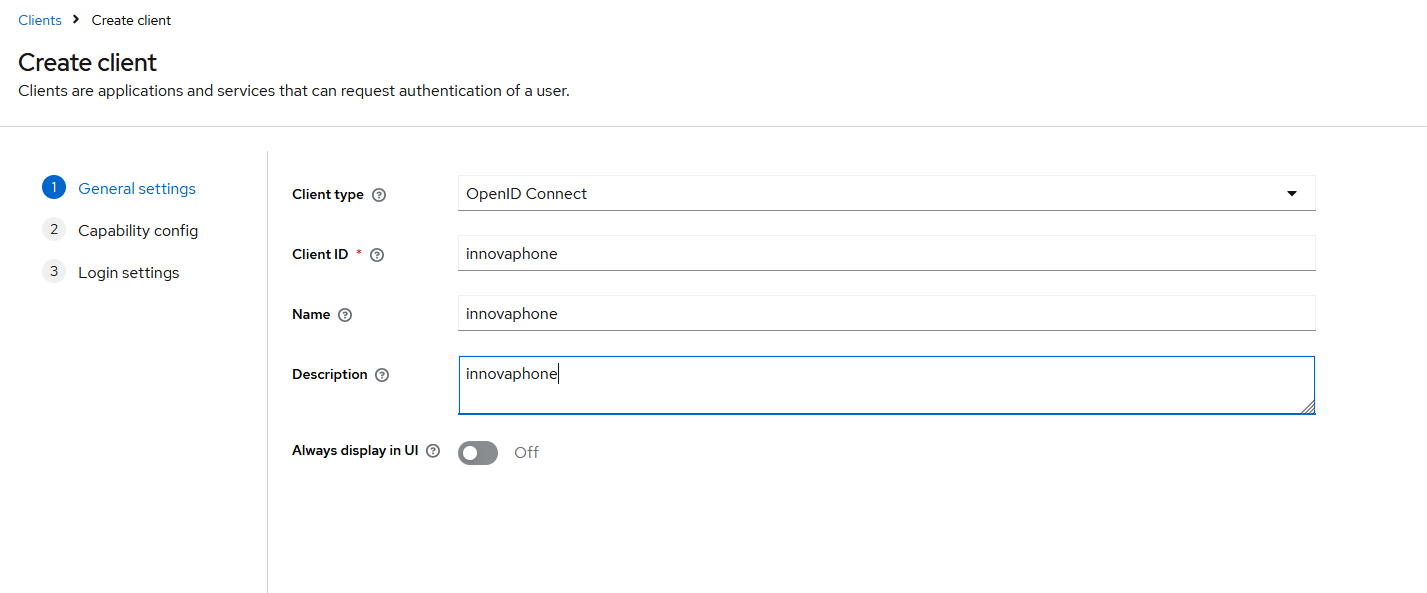This screenshot has width=1427, height=593.
Task: Click the OpenID Connect dropdown arrow
Action: 1292,194
